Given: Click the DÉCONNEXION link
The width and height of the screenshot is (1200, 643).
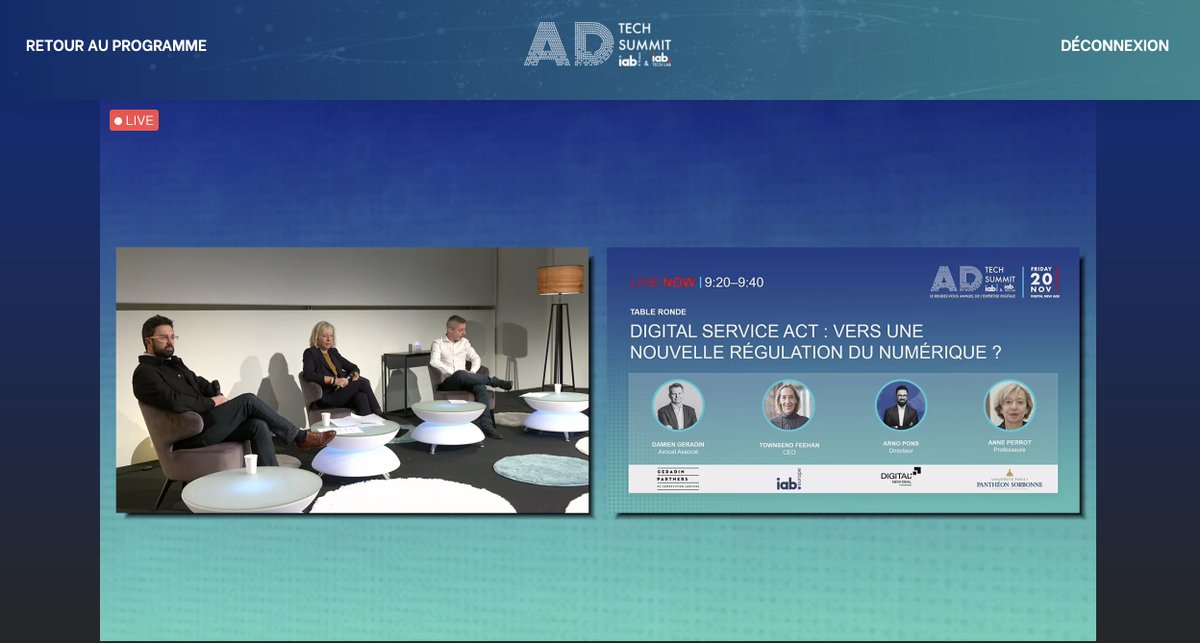Looking at the screenshot, I should coord(1114,46).
